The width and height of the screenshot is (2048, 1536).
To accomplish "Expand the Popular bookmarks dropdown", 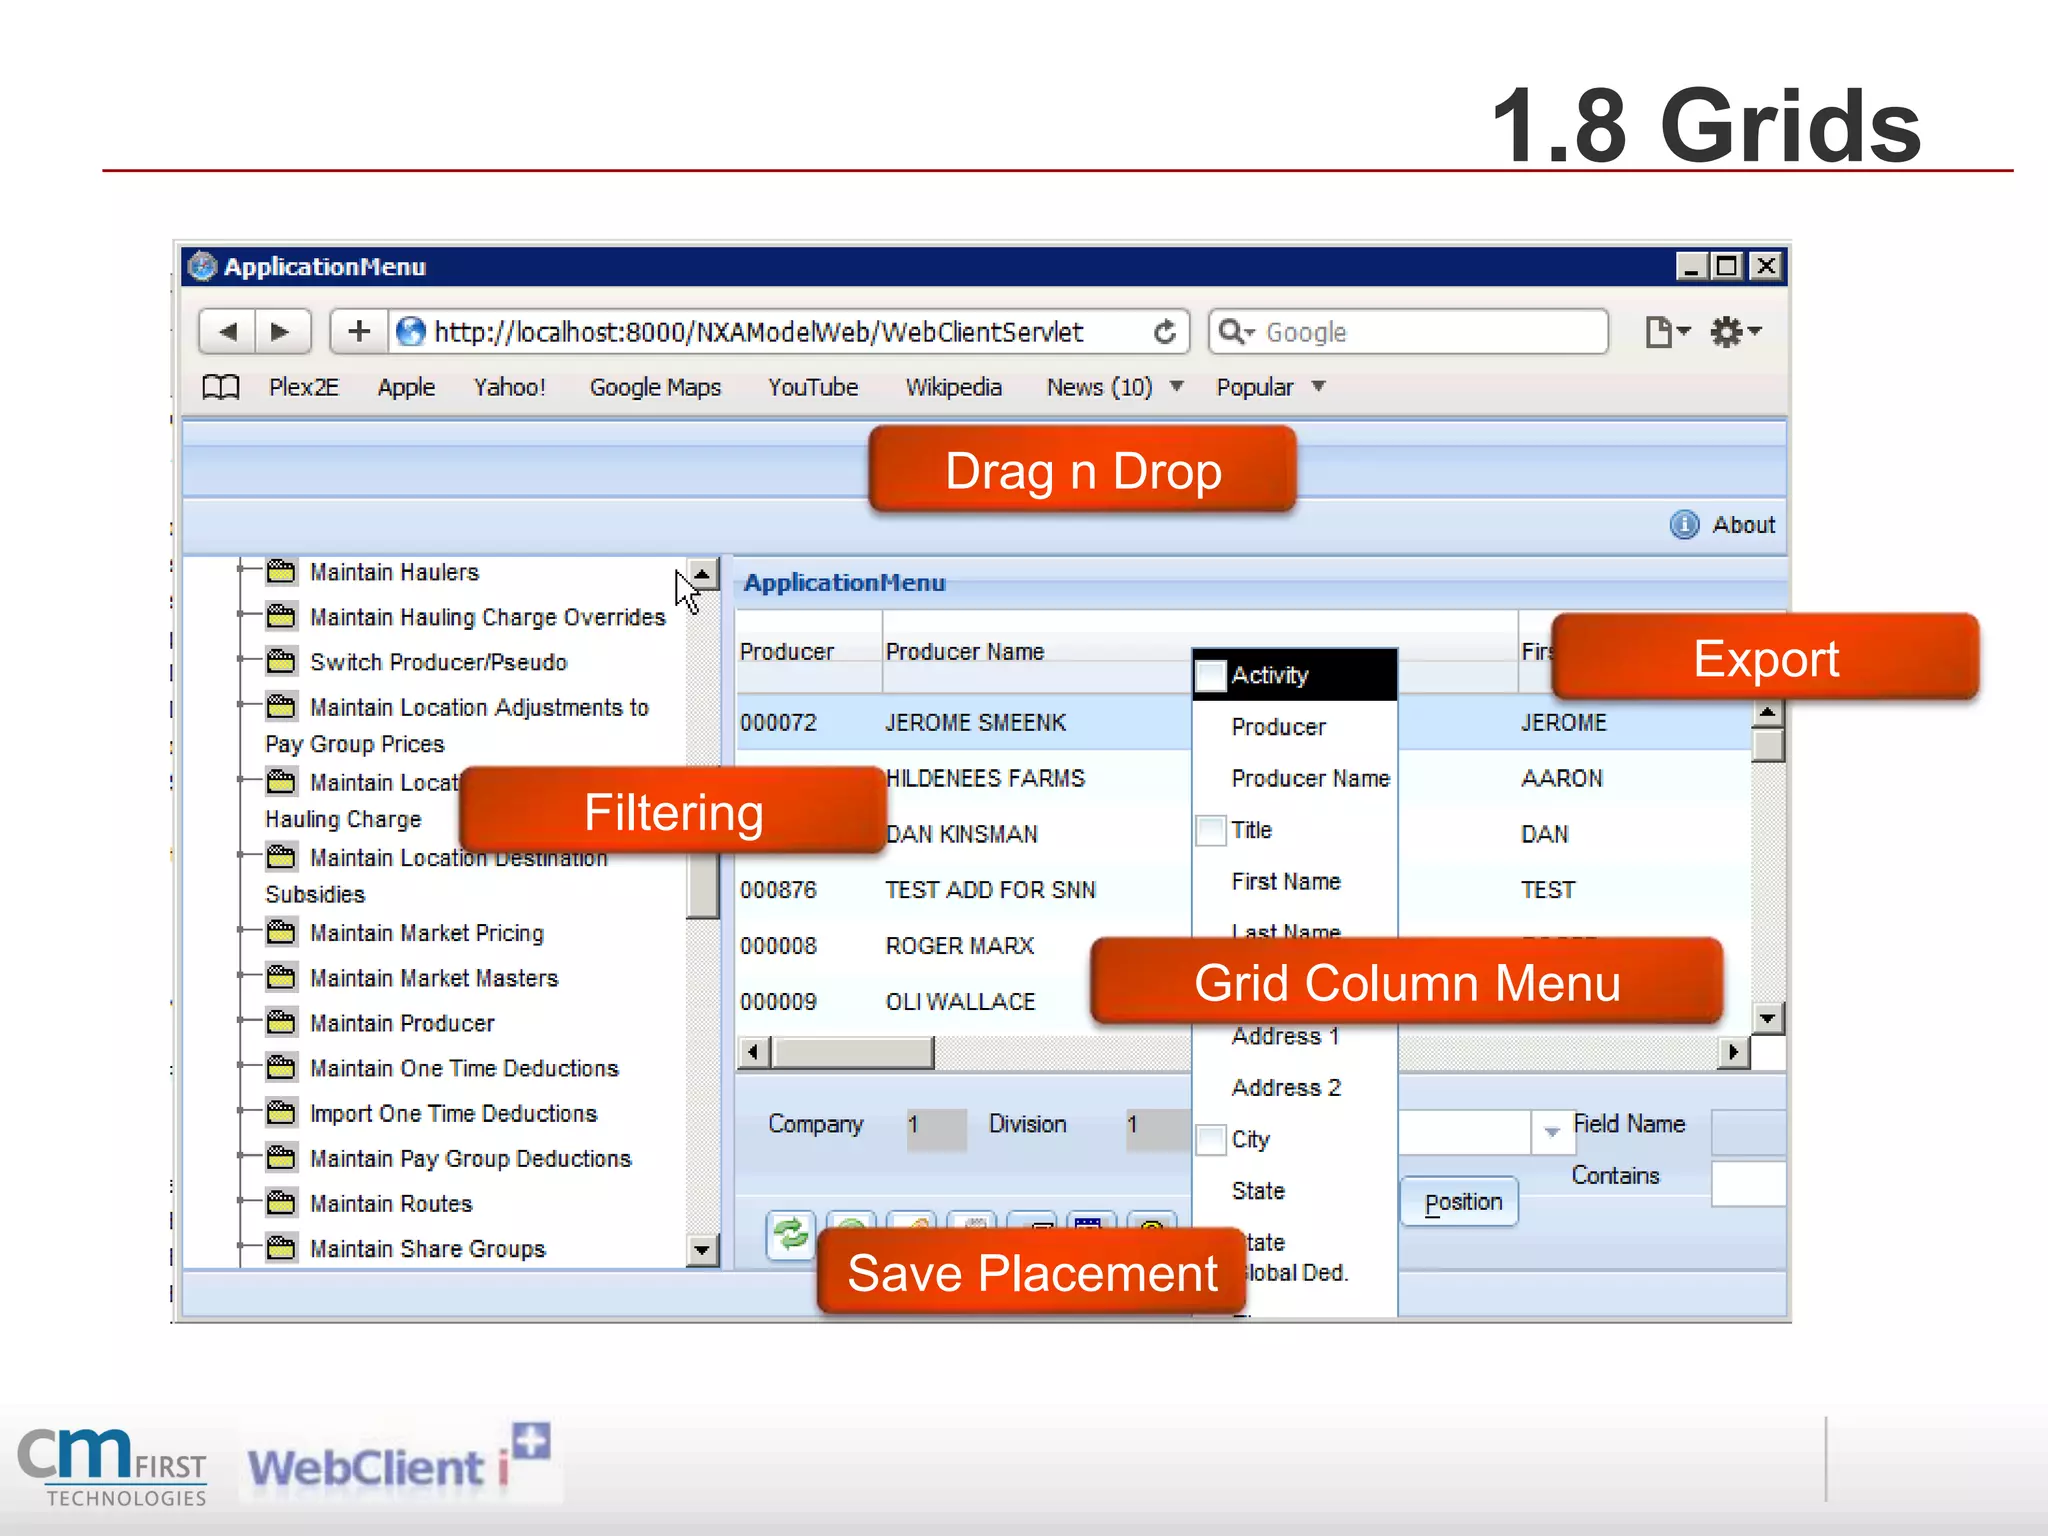I will pyautogui.click(x=1318, y=386).
